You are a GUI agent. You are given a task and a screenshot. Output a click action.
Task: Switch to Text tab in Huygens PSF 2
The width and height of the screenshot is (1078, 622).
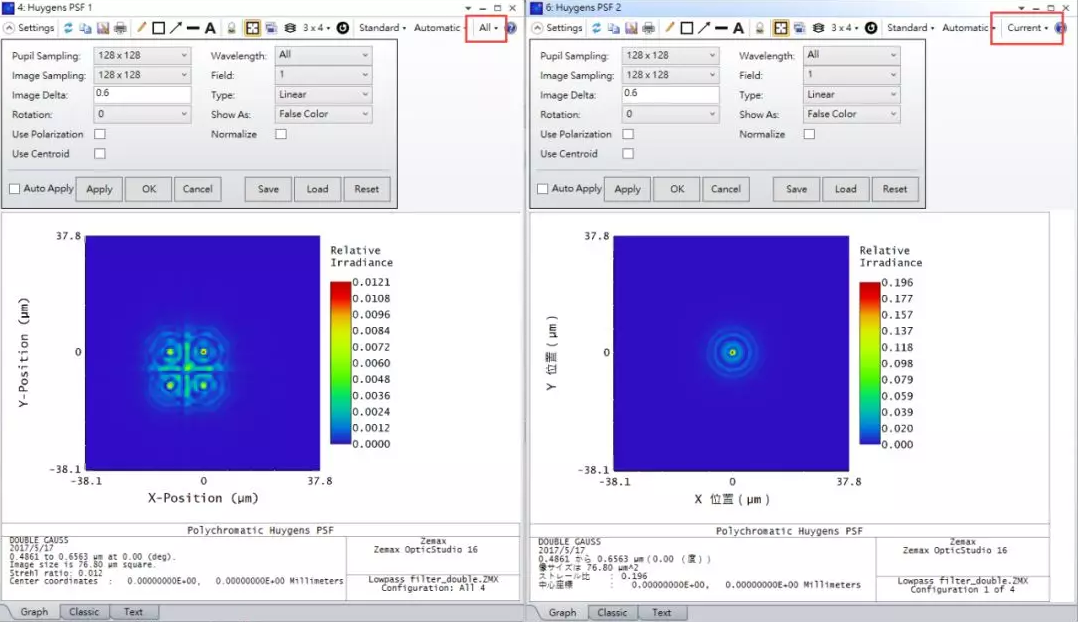click(661, 612)
